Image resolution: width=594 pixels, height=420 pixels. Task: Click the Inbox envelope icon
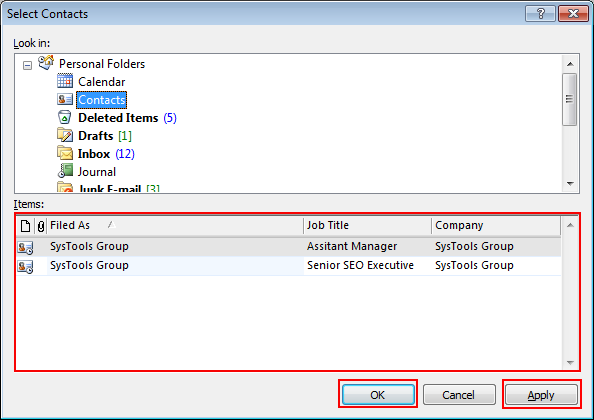(x=65, y=153)
